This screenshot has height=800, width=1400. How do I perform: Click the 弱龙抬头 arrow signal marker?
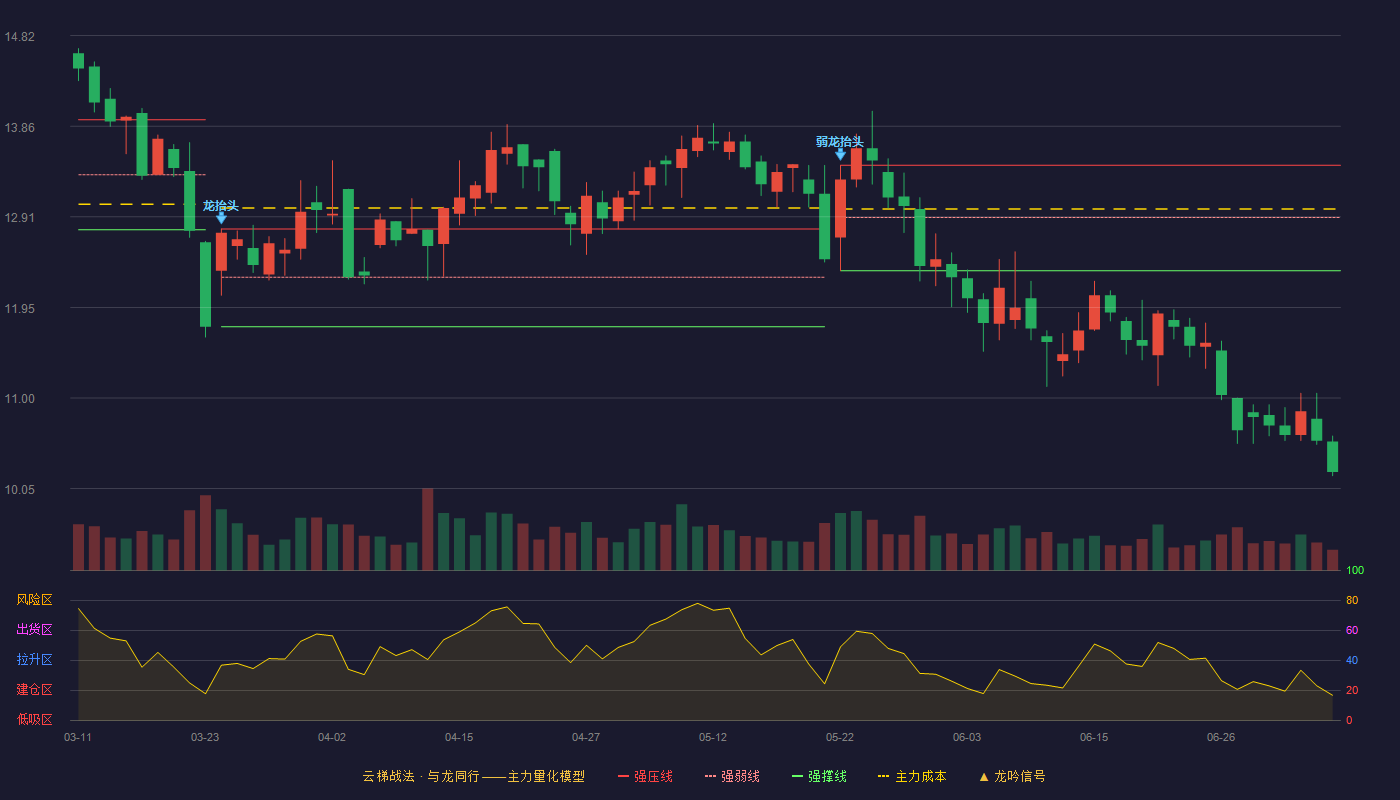point(840,153)
